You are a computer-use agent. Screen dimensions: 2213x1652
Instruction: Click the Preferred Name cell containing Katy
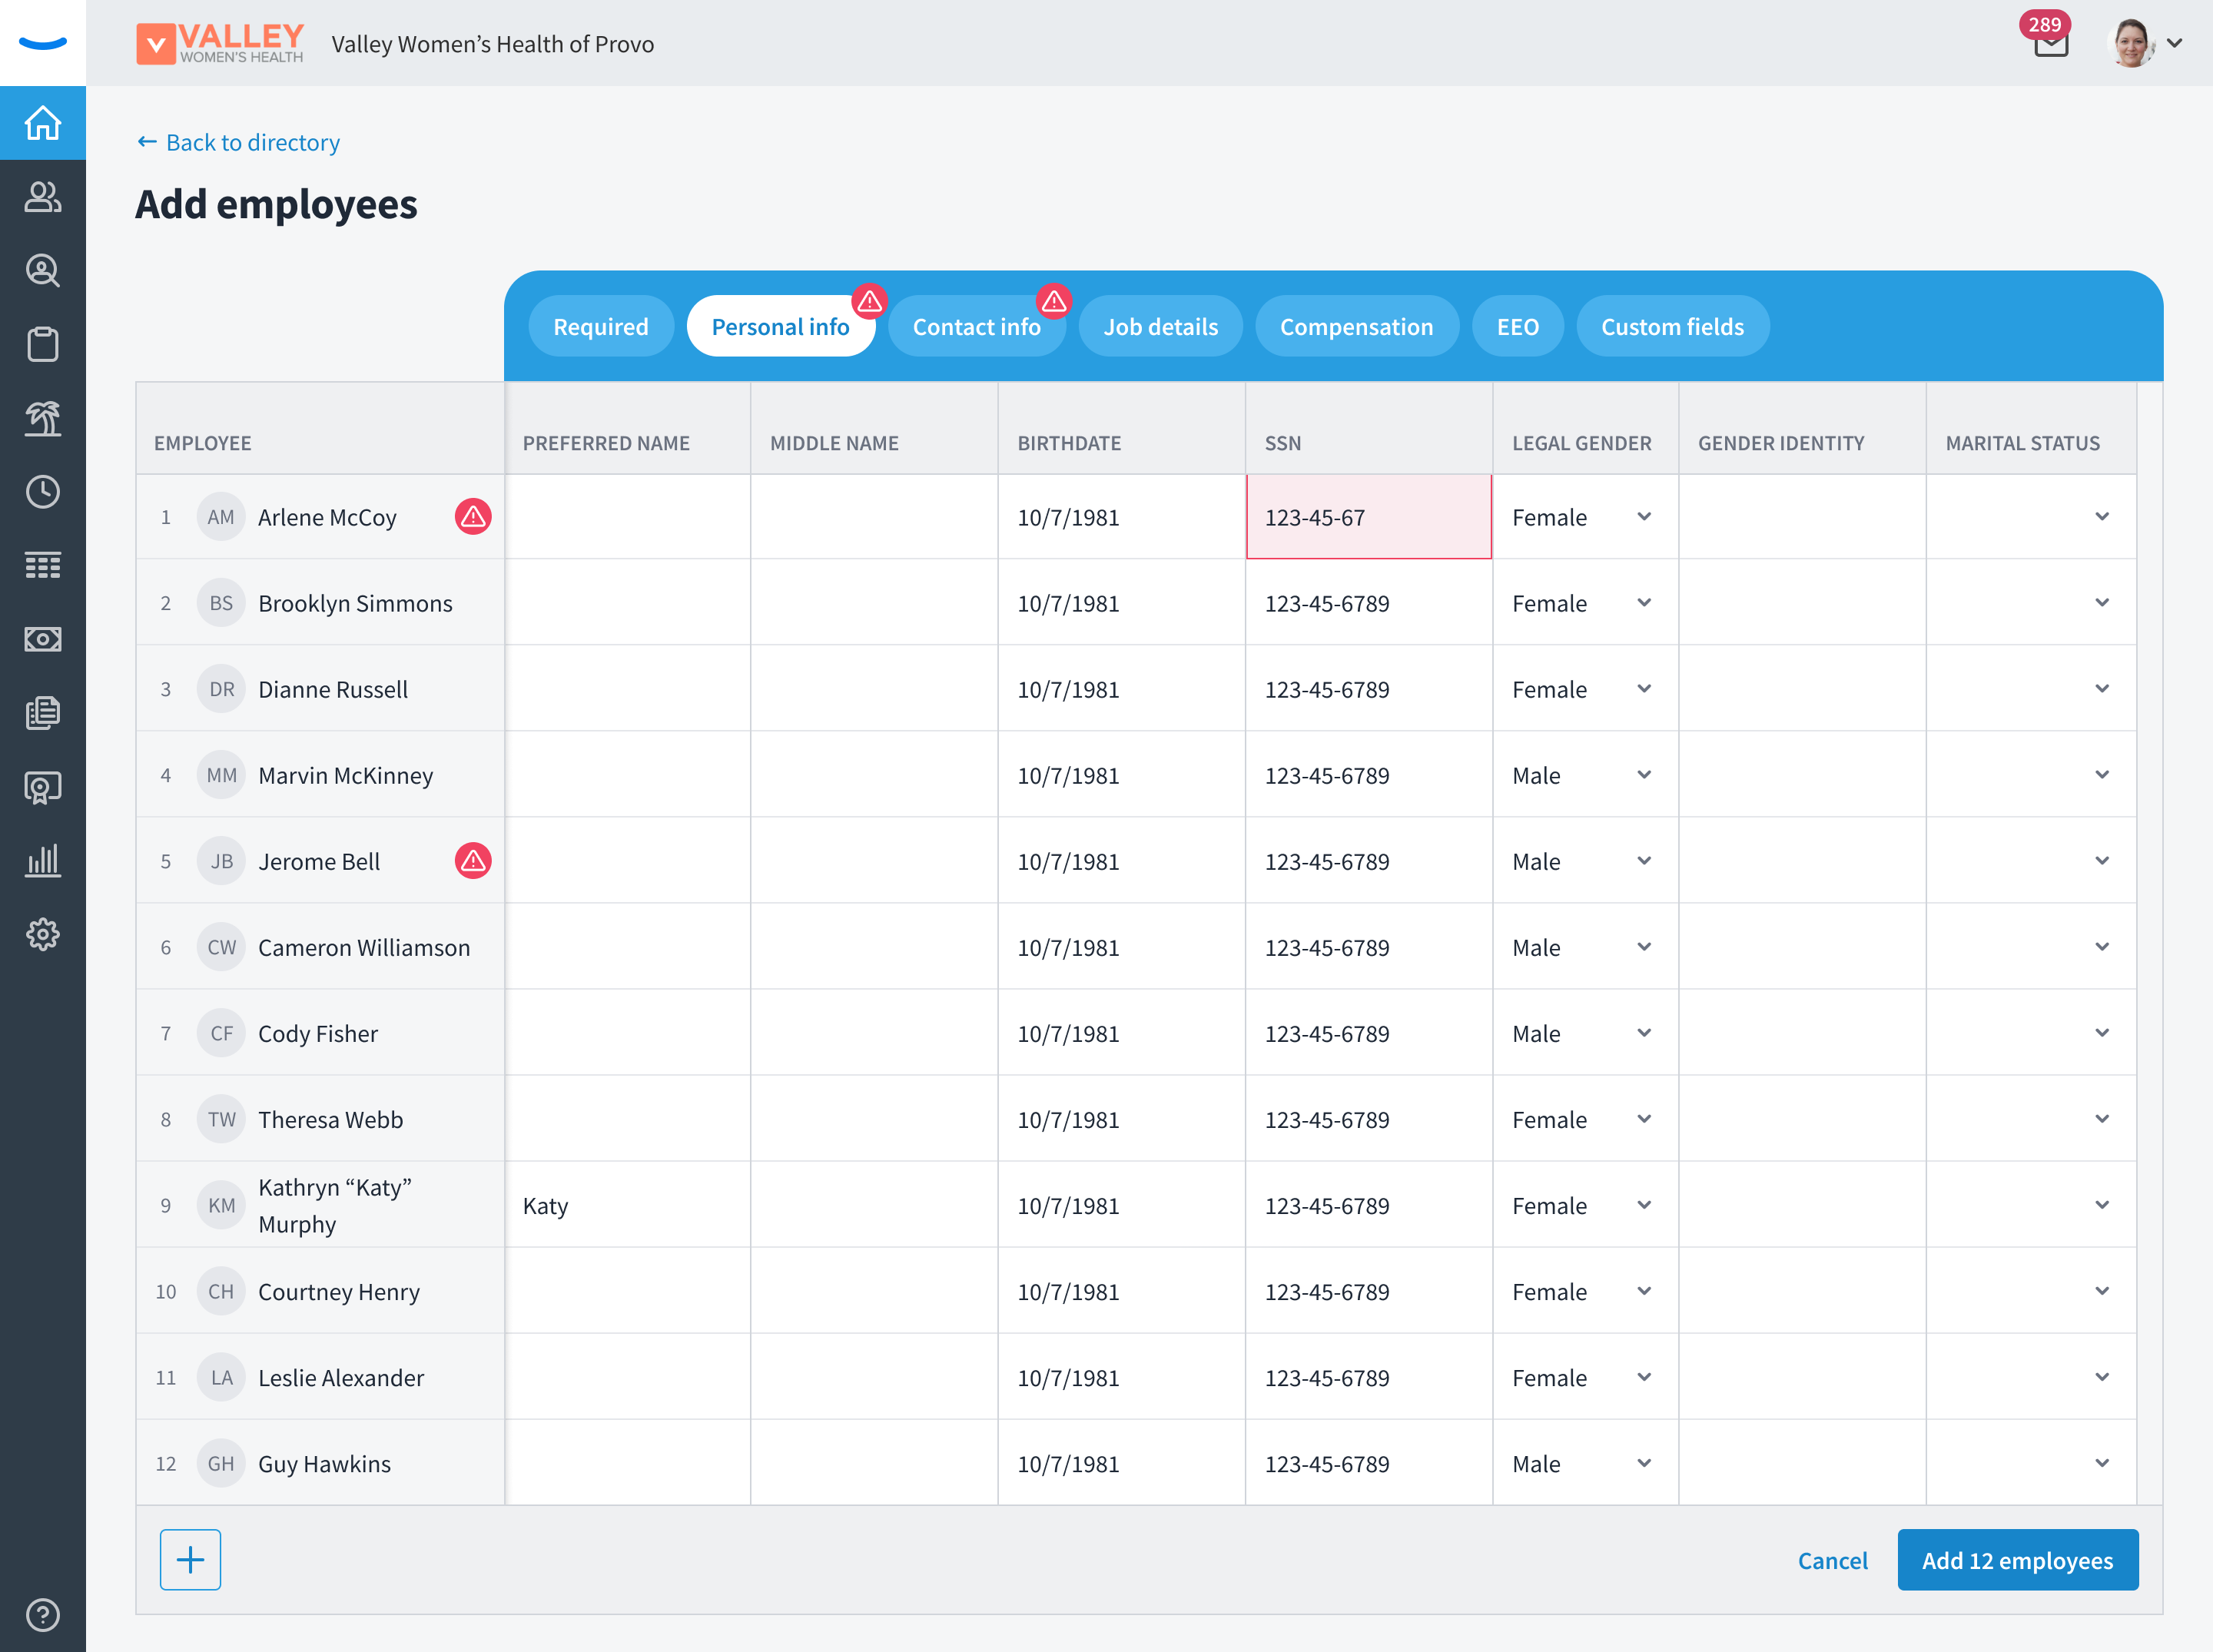coord(627,1205)
